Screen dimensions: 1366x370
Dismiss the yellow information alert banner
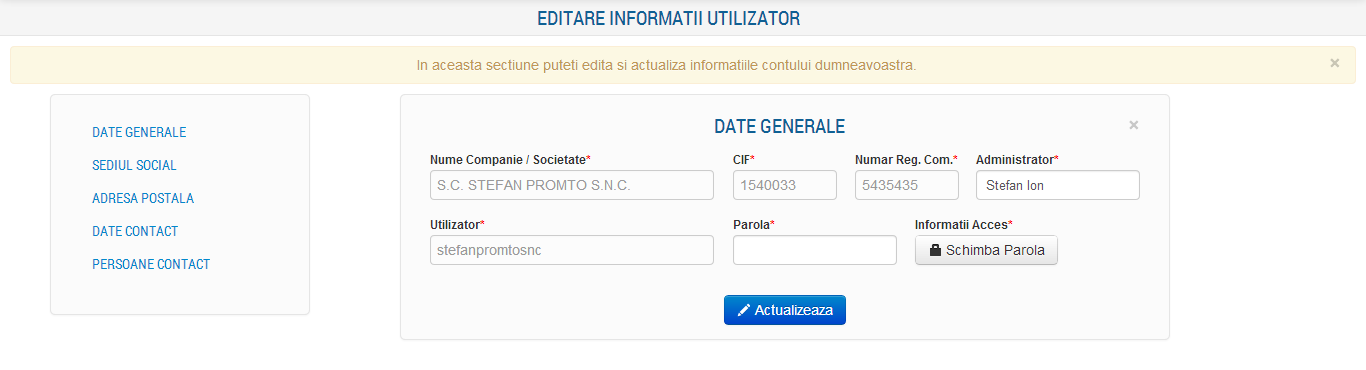pyautogui.click(x=1334, y=63)
